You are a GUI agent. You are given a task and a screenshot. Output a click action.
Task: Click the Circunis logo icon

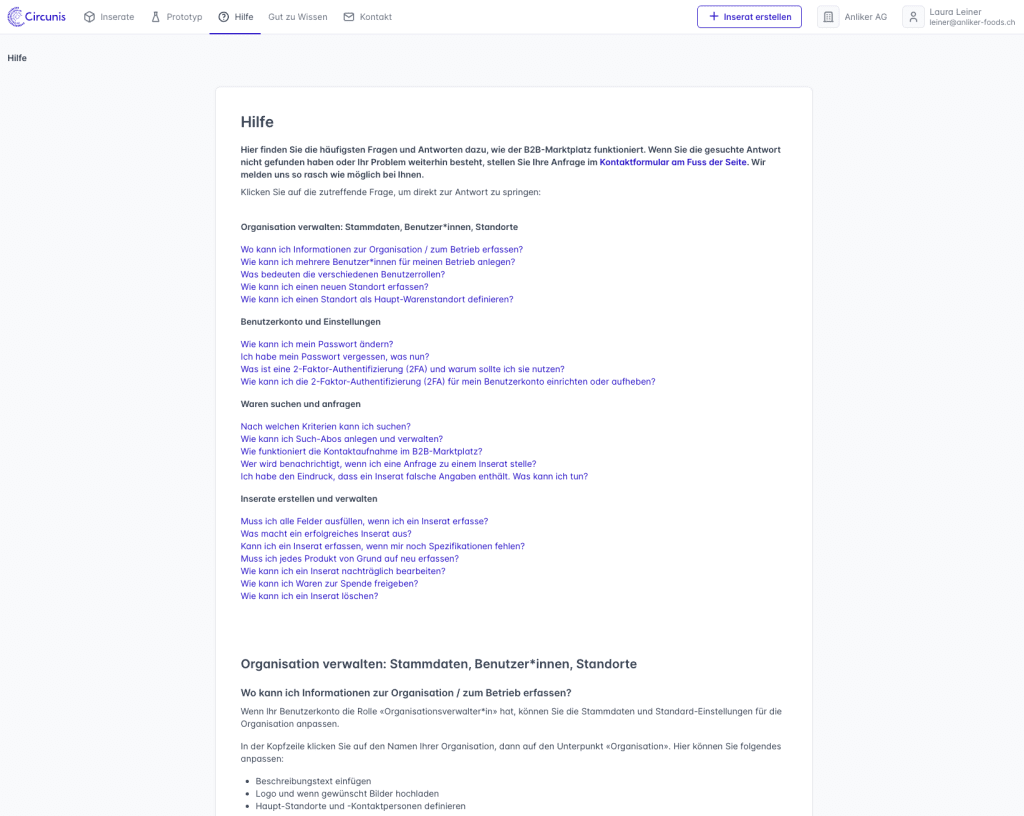[16, 17]
